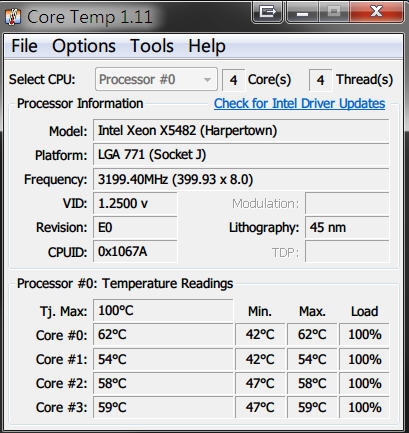The width and height of the screenshot is (409, 433).
Task: Click Core #3 minimum temperature 47°C
Action: click(x=260, y=407)
